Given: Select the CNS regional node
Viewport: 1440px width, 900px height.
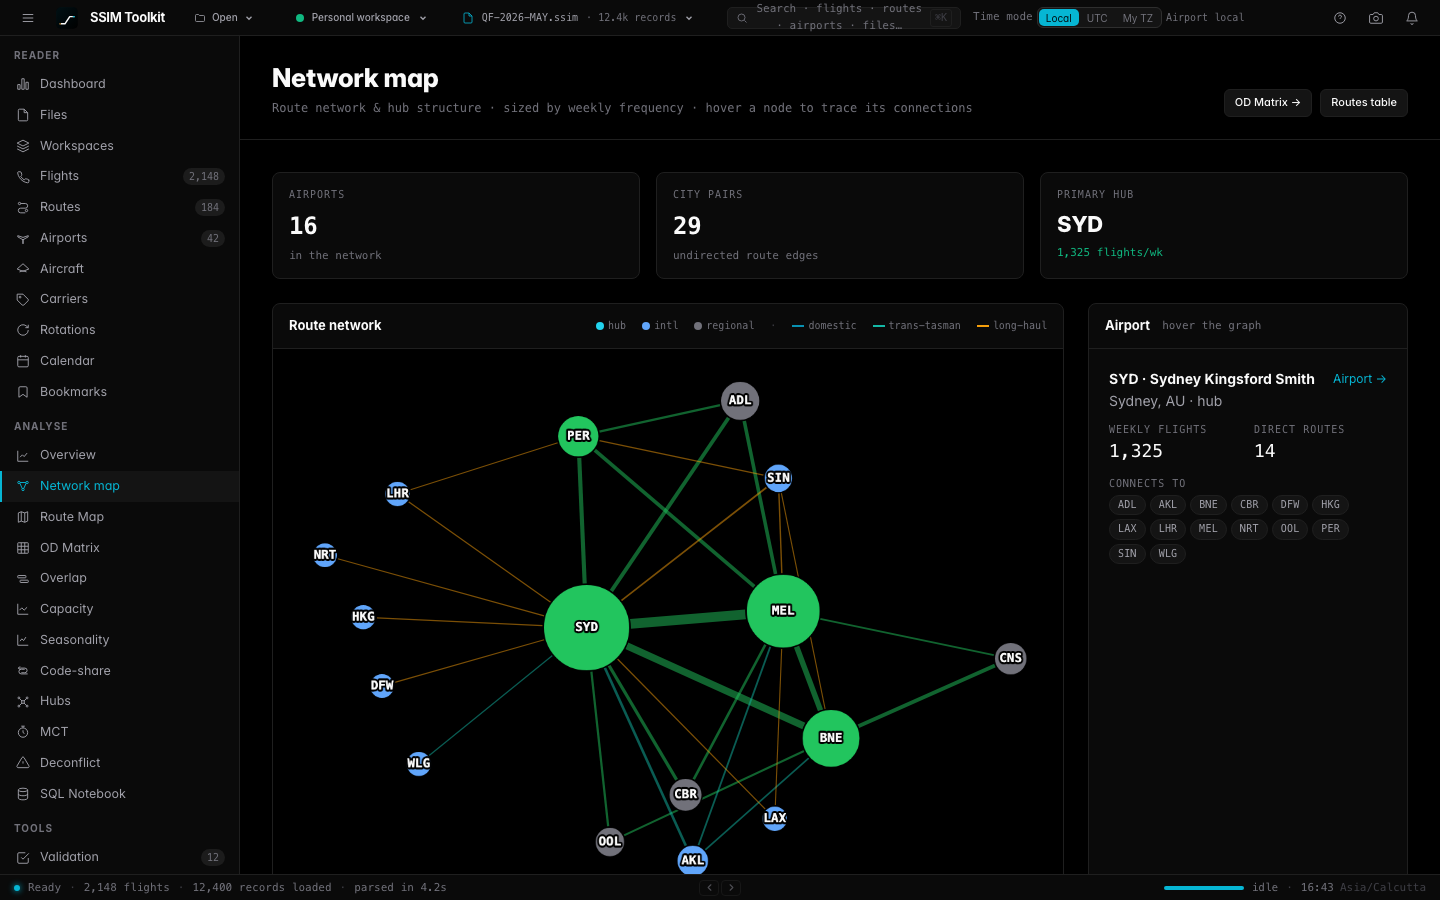Looking at the screenshot, I should point(1011,658).
